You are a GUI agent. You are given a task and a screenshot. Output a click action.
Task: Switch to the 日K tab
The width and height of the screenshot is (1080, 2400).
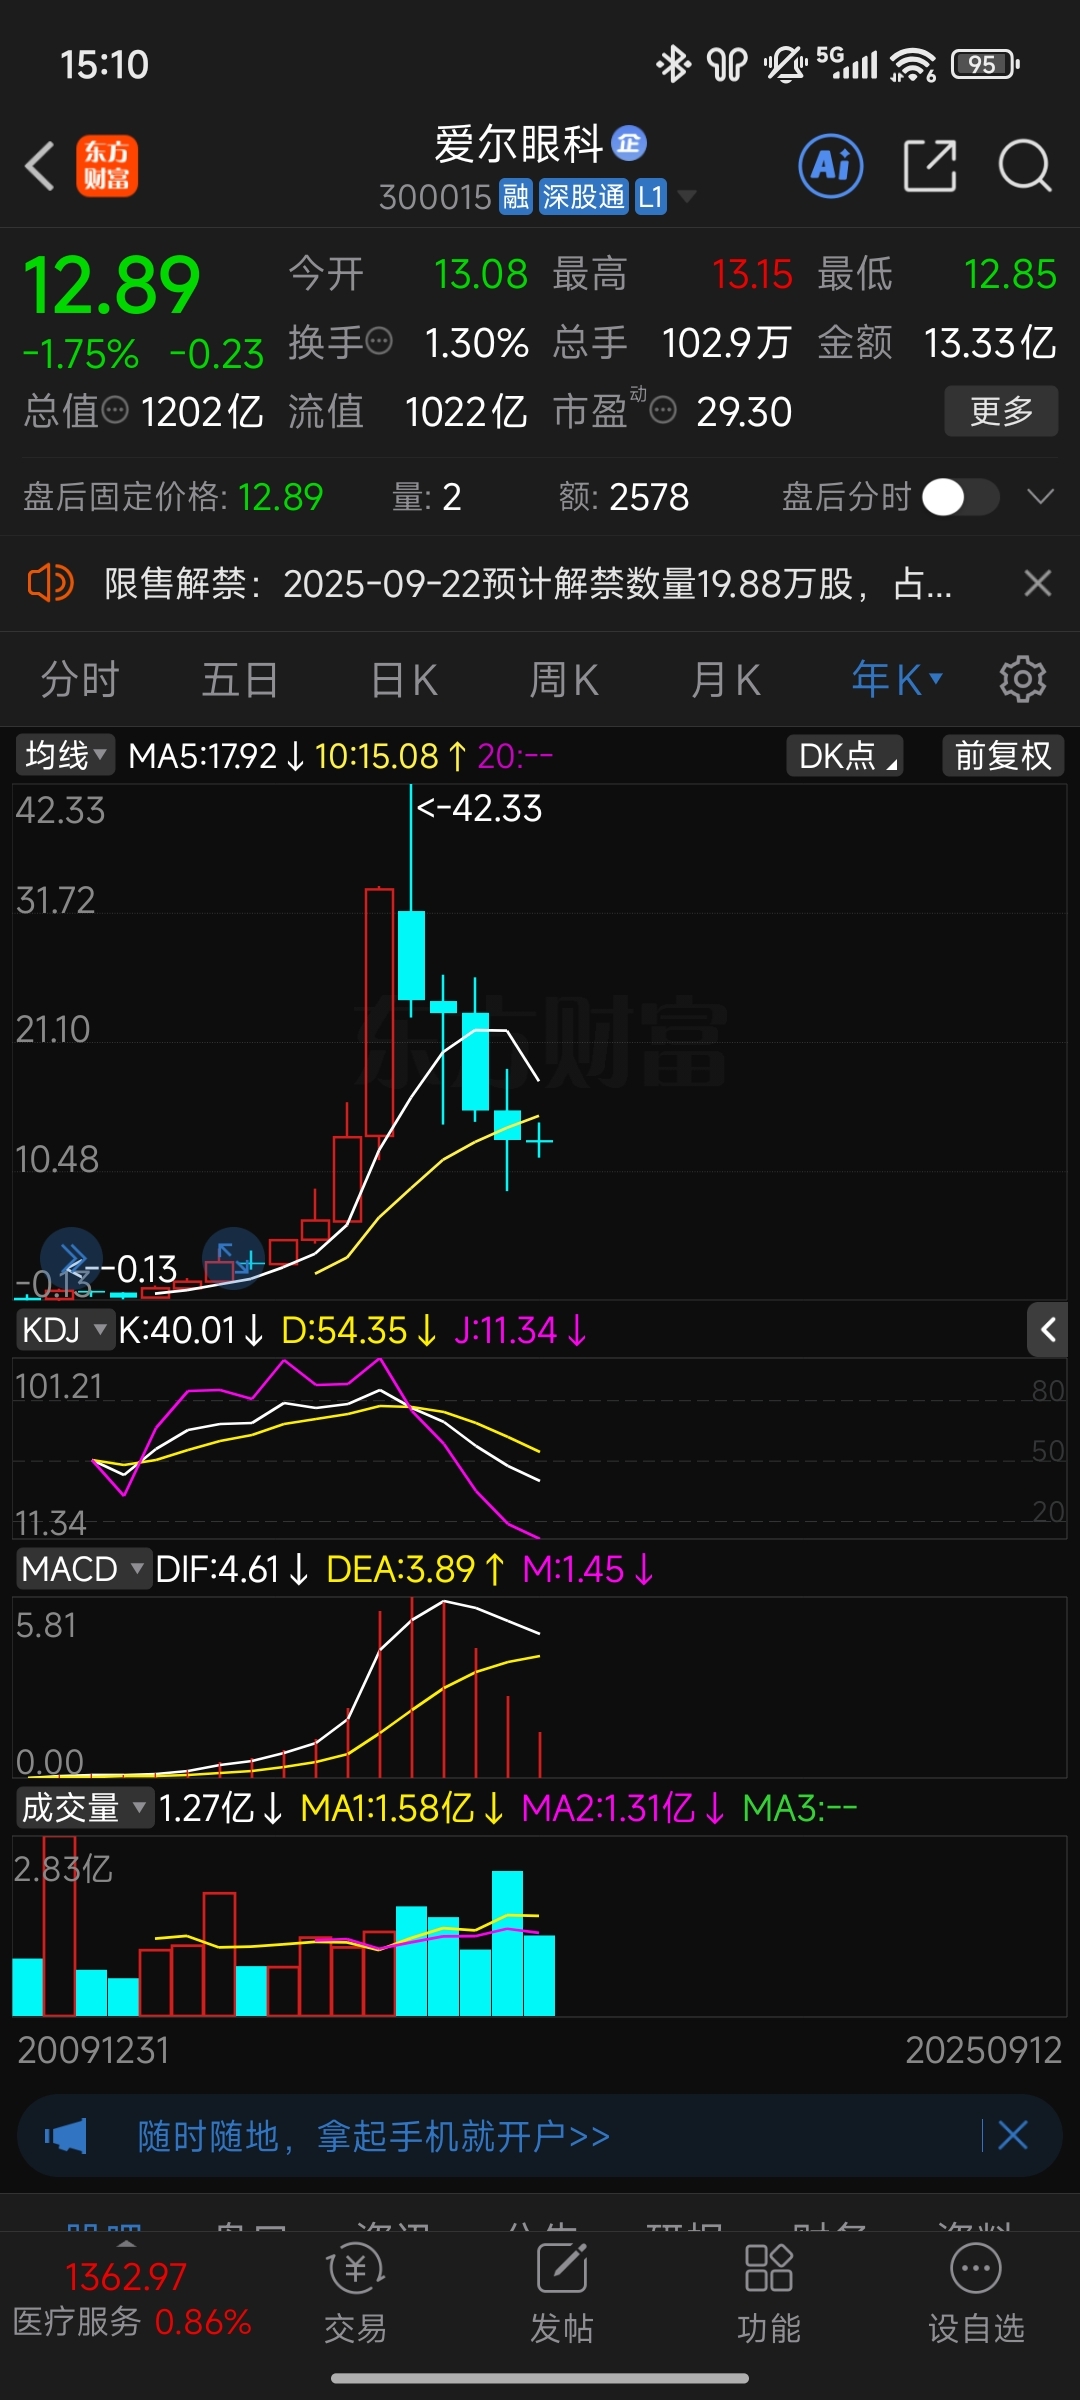coord(404,680)
